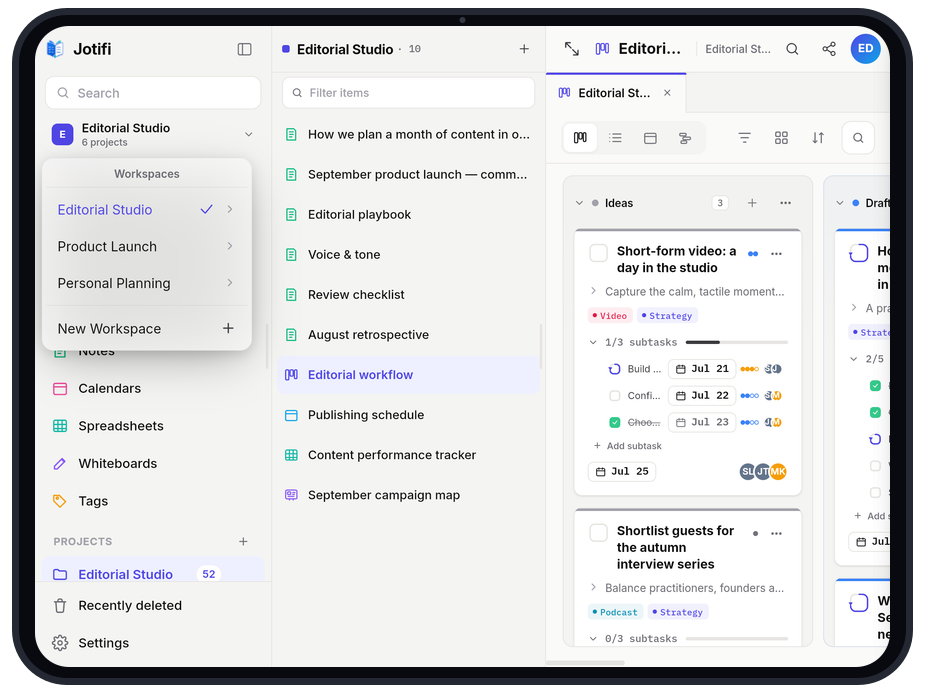
Task: Create workspace via New Workspace plus icon
Action: (x=228, y=328)
